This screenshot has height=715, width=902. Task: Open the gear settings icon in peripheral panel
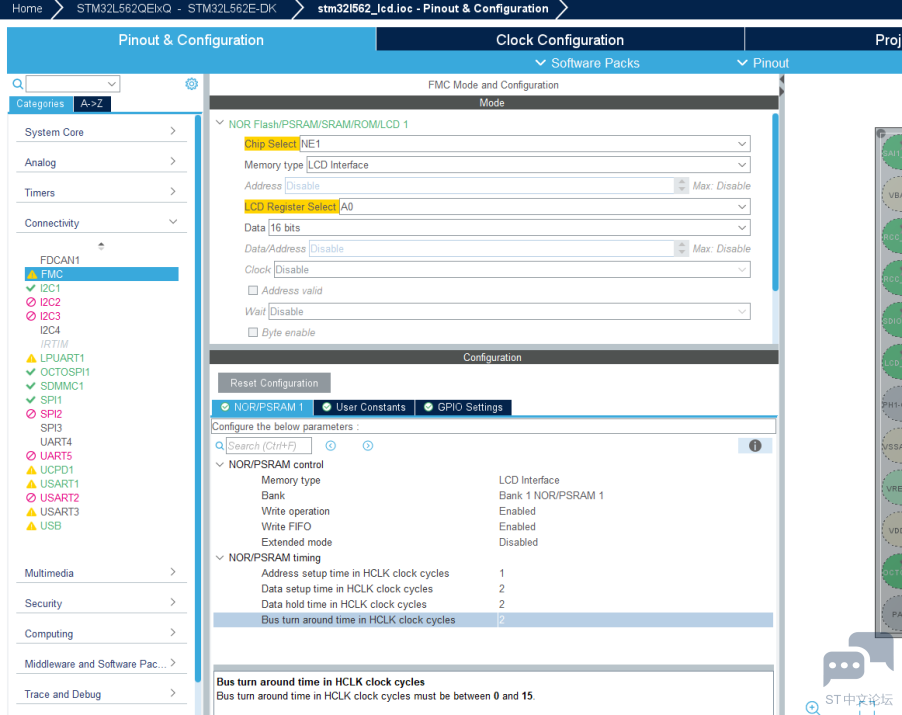(x=192, y=84)
